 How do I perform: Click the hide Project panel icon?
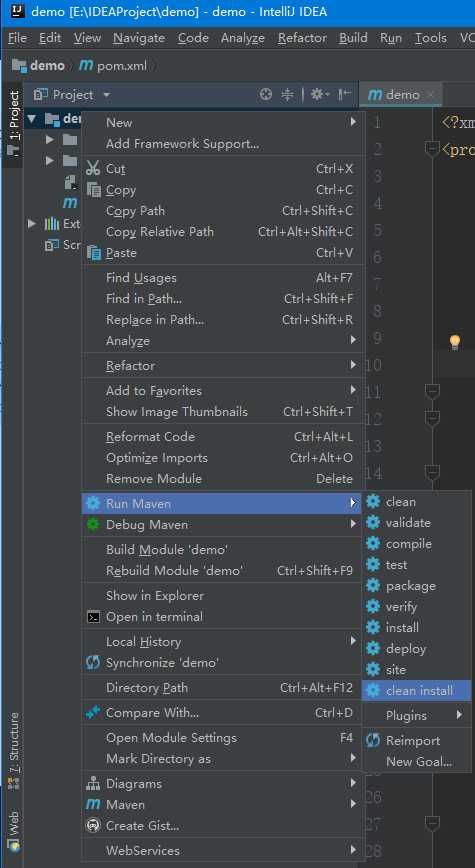point(344,95)
